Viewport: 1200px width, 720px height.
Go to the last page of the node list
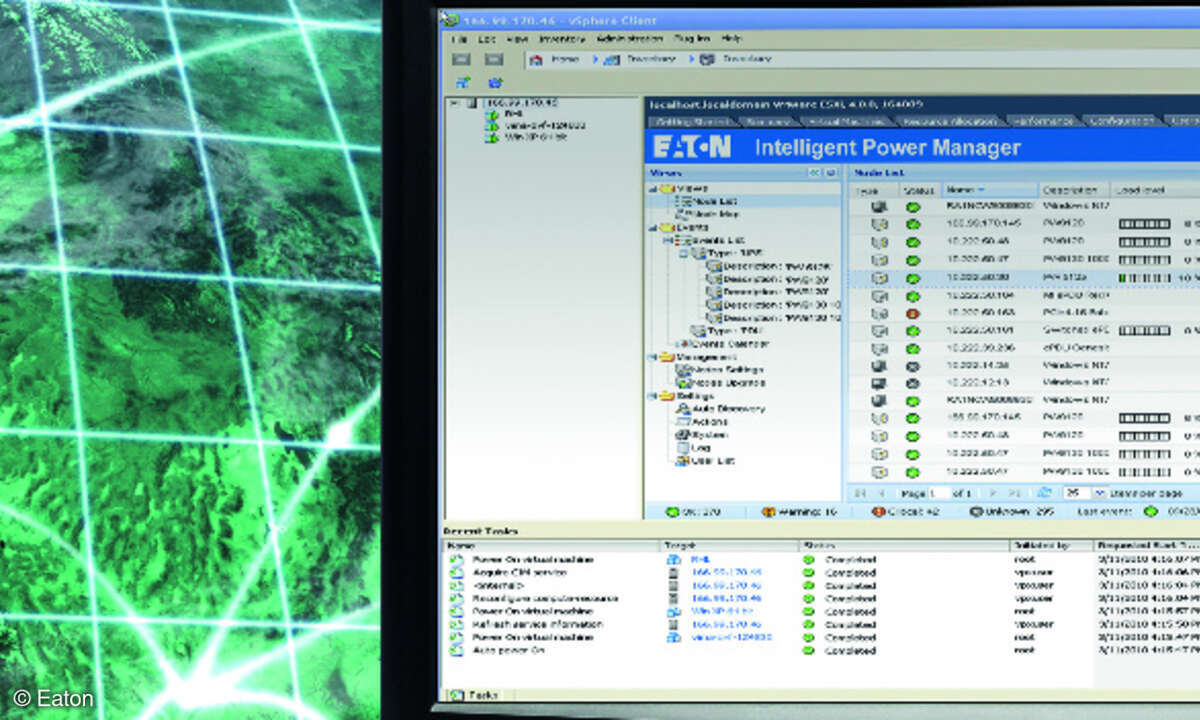(x=1013, y=492)
